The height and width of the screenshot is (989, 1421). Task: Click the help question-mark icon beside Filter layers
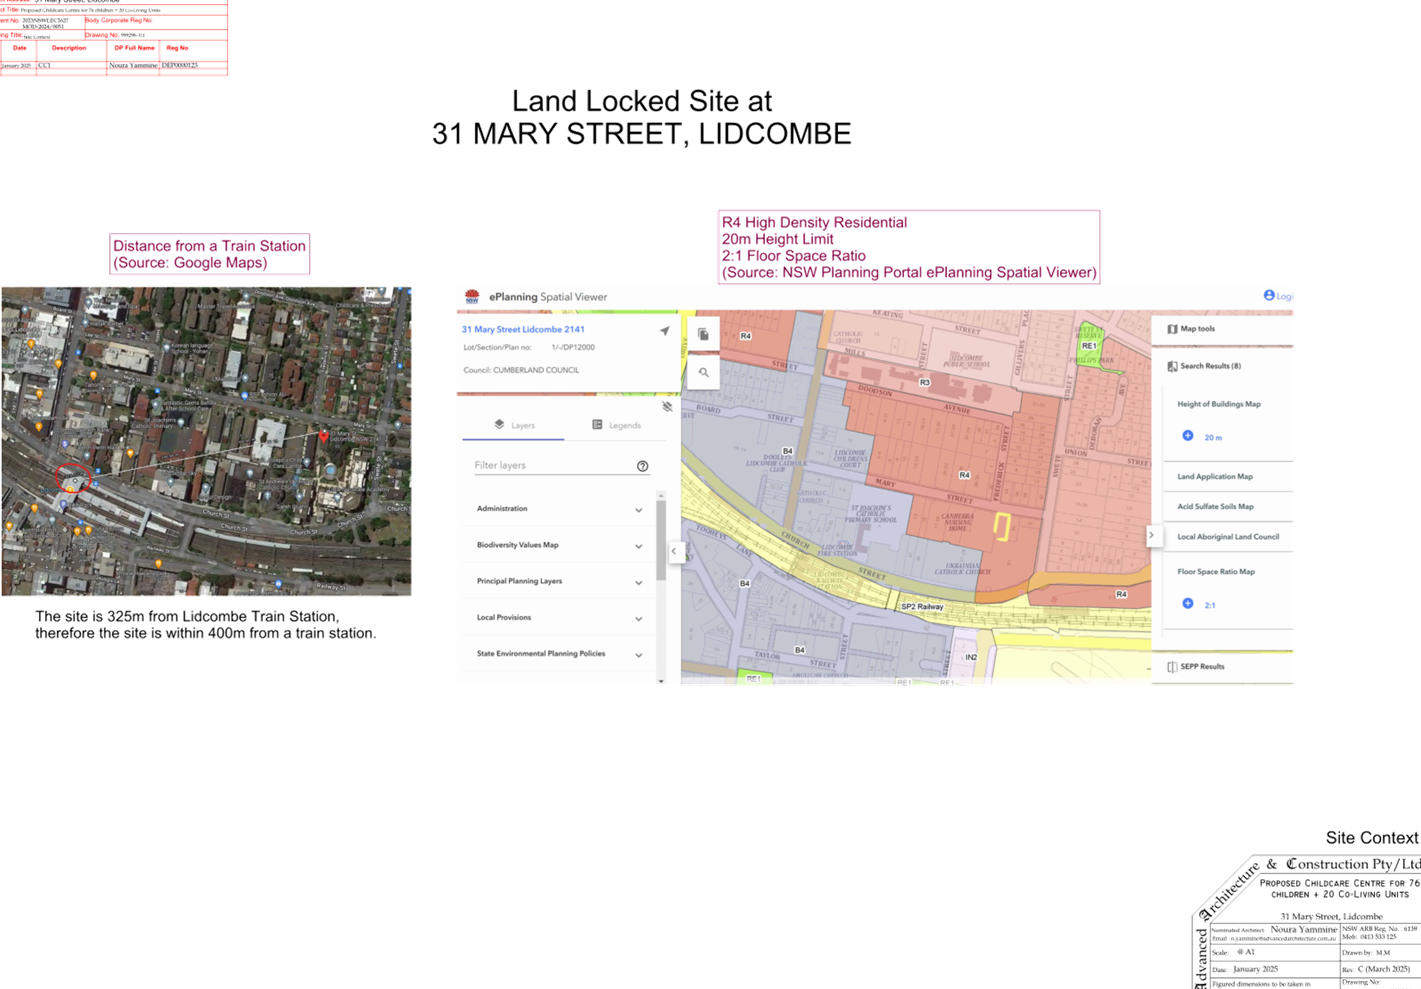[x=642, y=466]
